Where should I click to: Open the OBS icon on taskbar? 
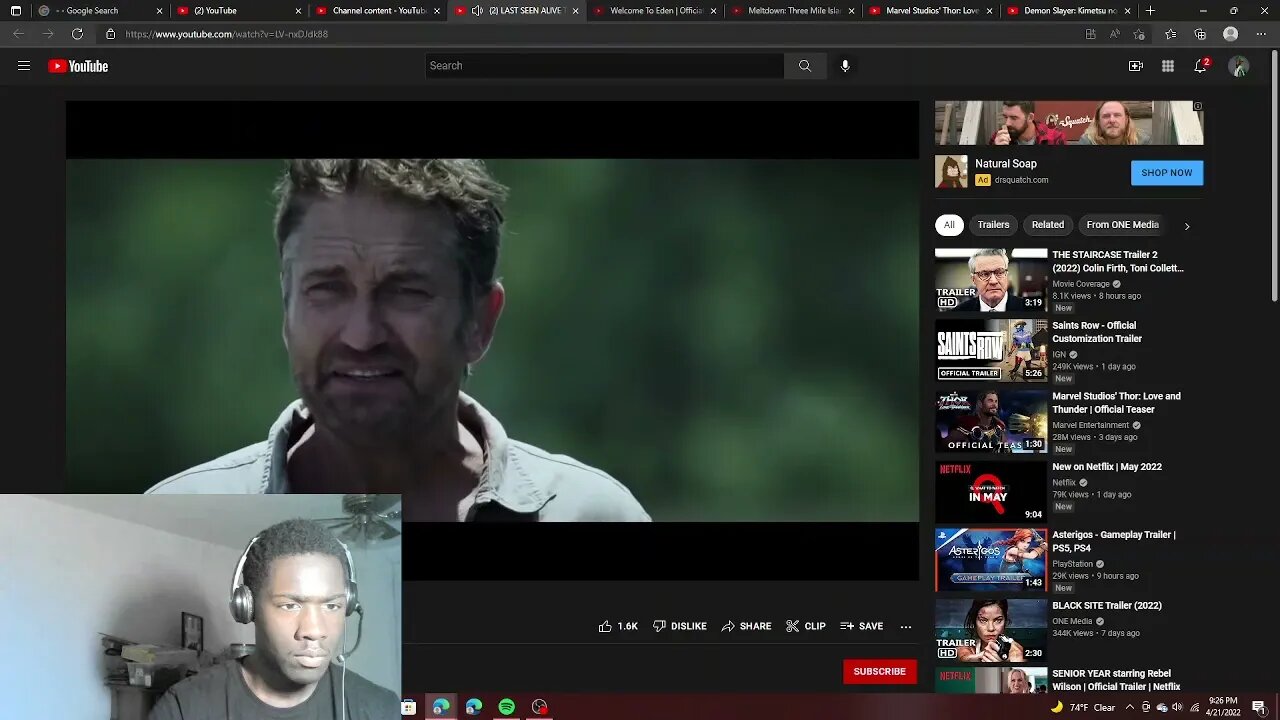tap(540, 707)
